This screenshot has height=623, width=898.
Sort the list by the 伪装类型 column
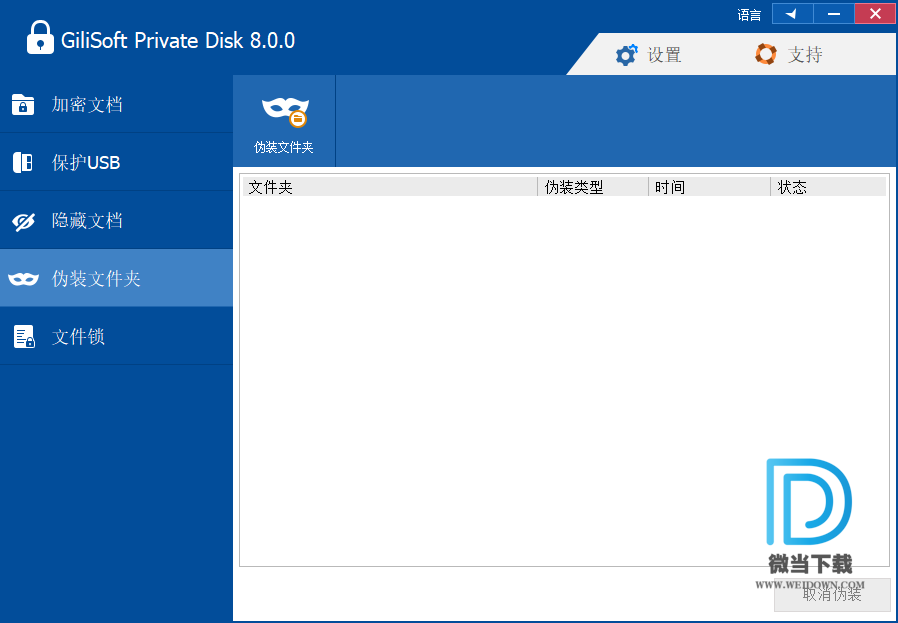593,187
